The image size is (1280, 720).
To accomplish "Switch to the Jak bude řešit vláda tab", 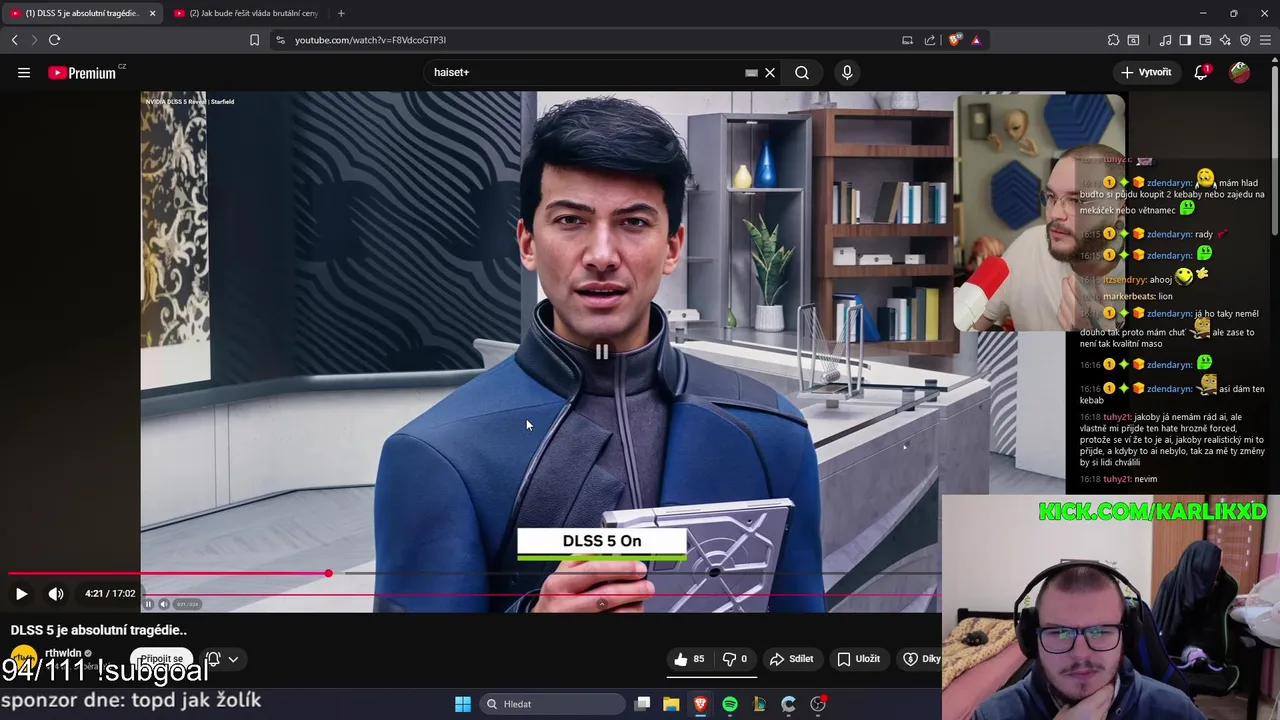I will pos(245,13).
